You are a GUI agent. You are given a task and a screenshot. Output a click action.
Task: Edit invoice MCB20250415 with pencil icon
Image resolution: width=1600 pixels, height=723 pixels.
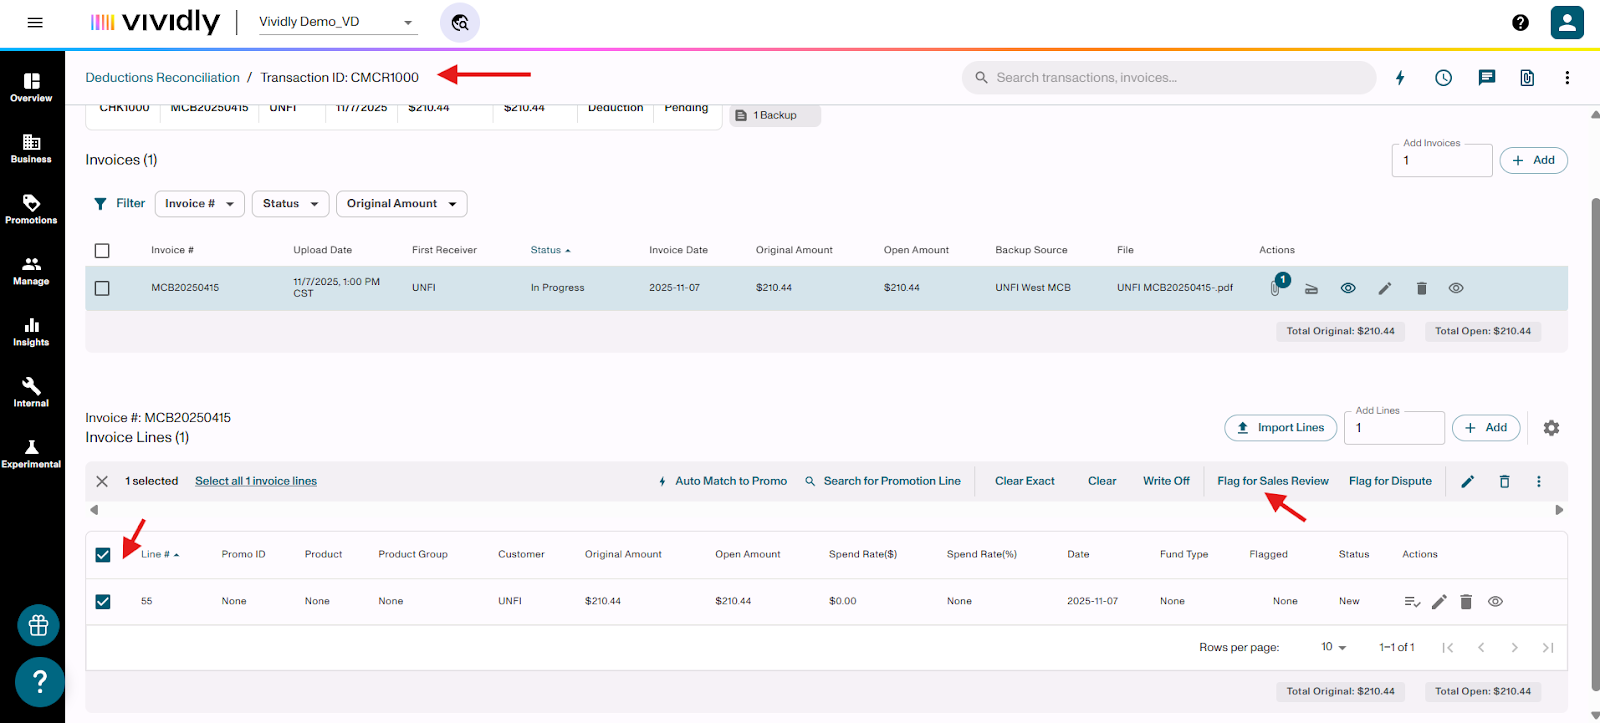(x=1384, y=288)
